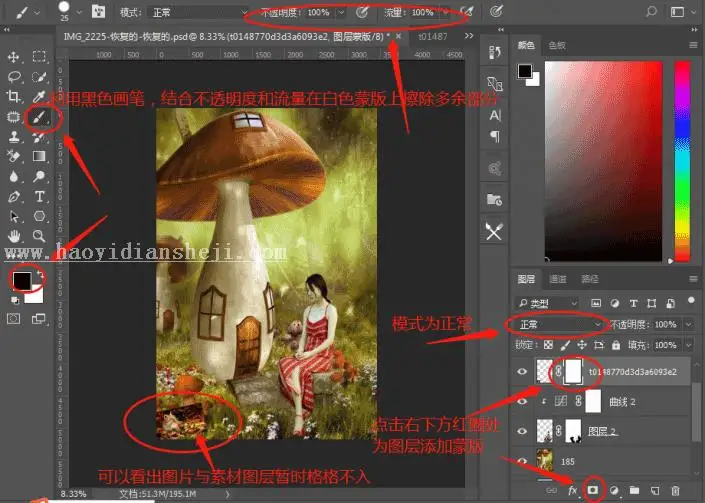This screenshot has width=705, height=503.
Task: Hide the t0148770d3d3a6093e2 layer
Action: (522, 372)
